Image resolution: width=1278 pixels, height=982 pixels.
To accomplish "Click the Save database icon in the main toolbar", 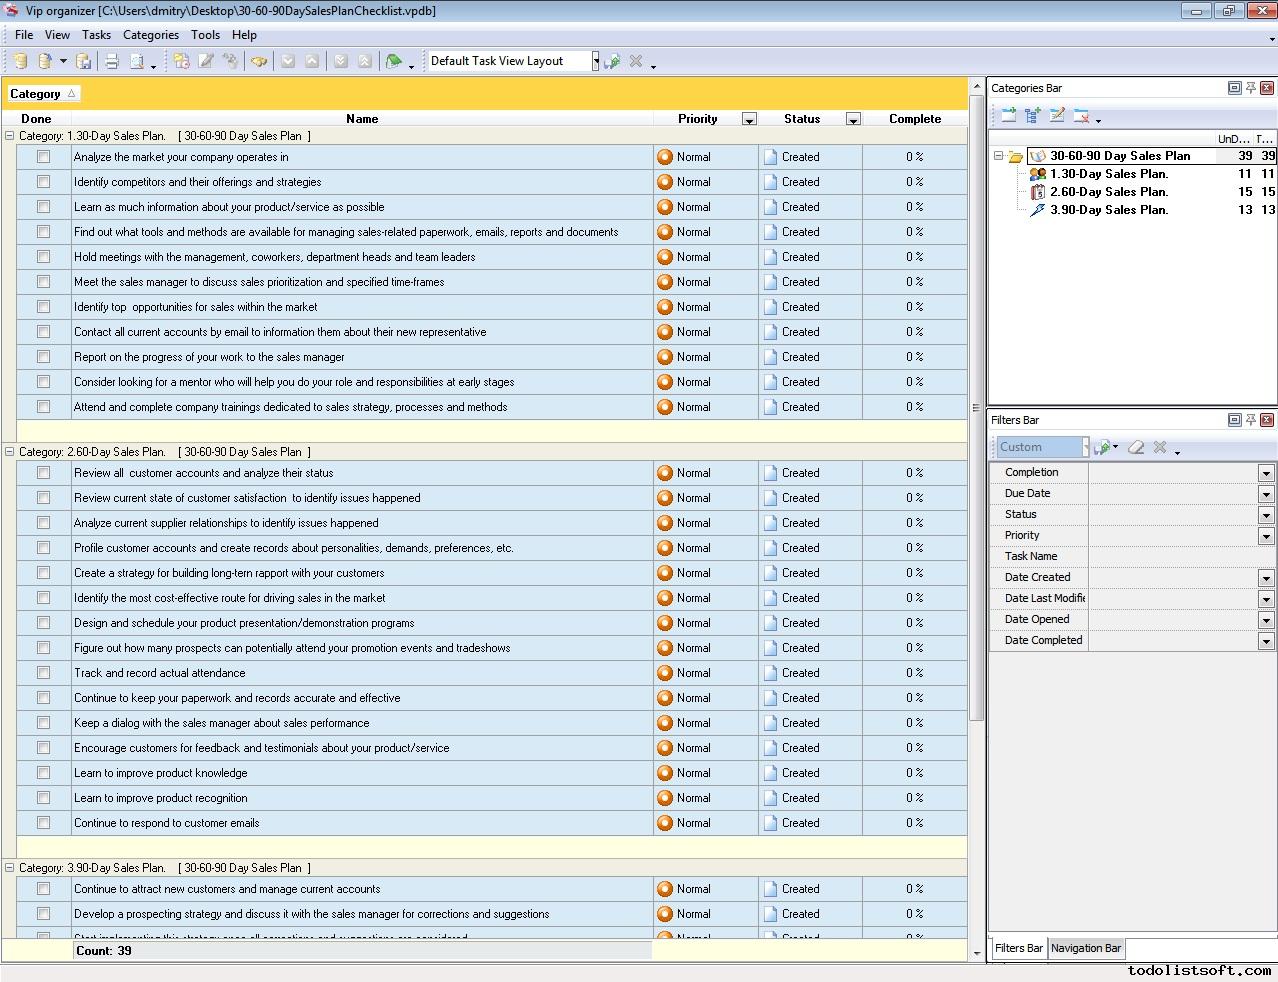I will (x=84, y=61).
